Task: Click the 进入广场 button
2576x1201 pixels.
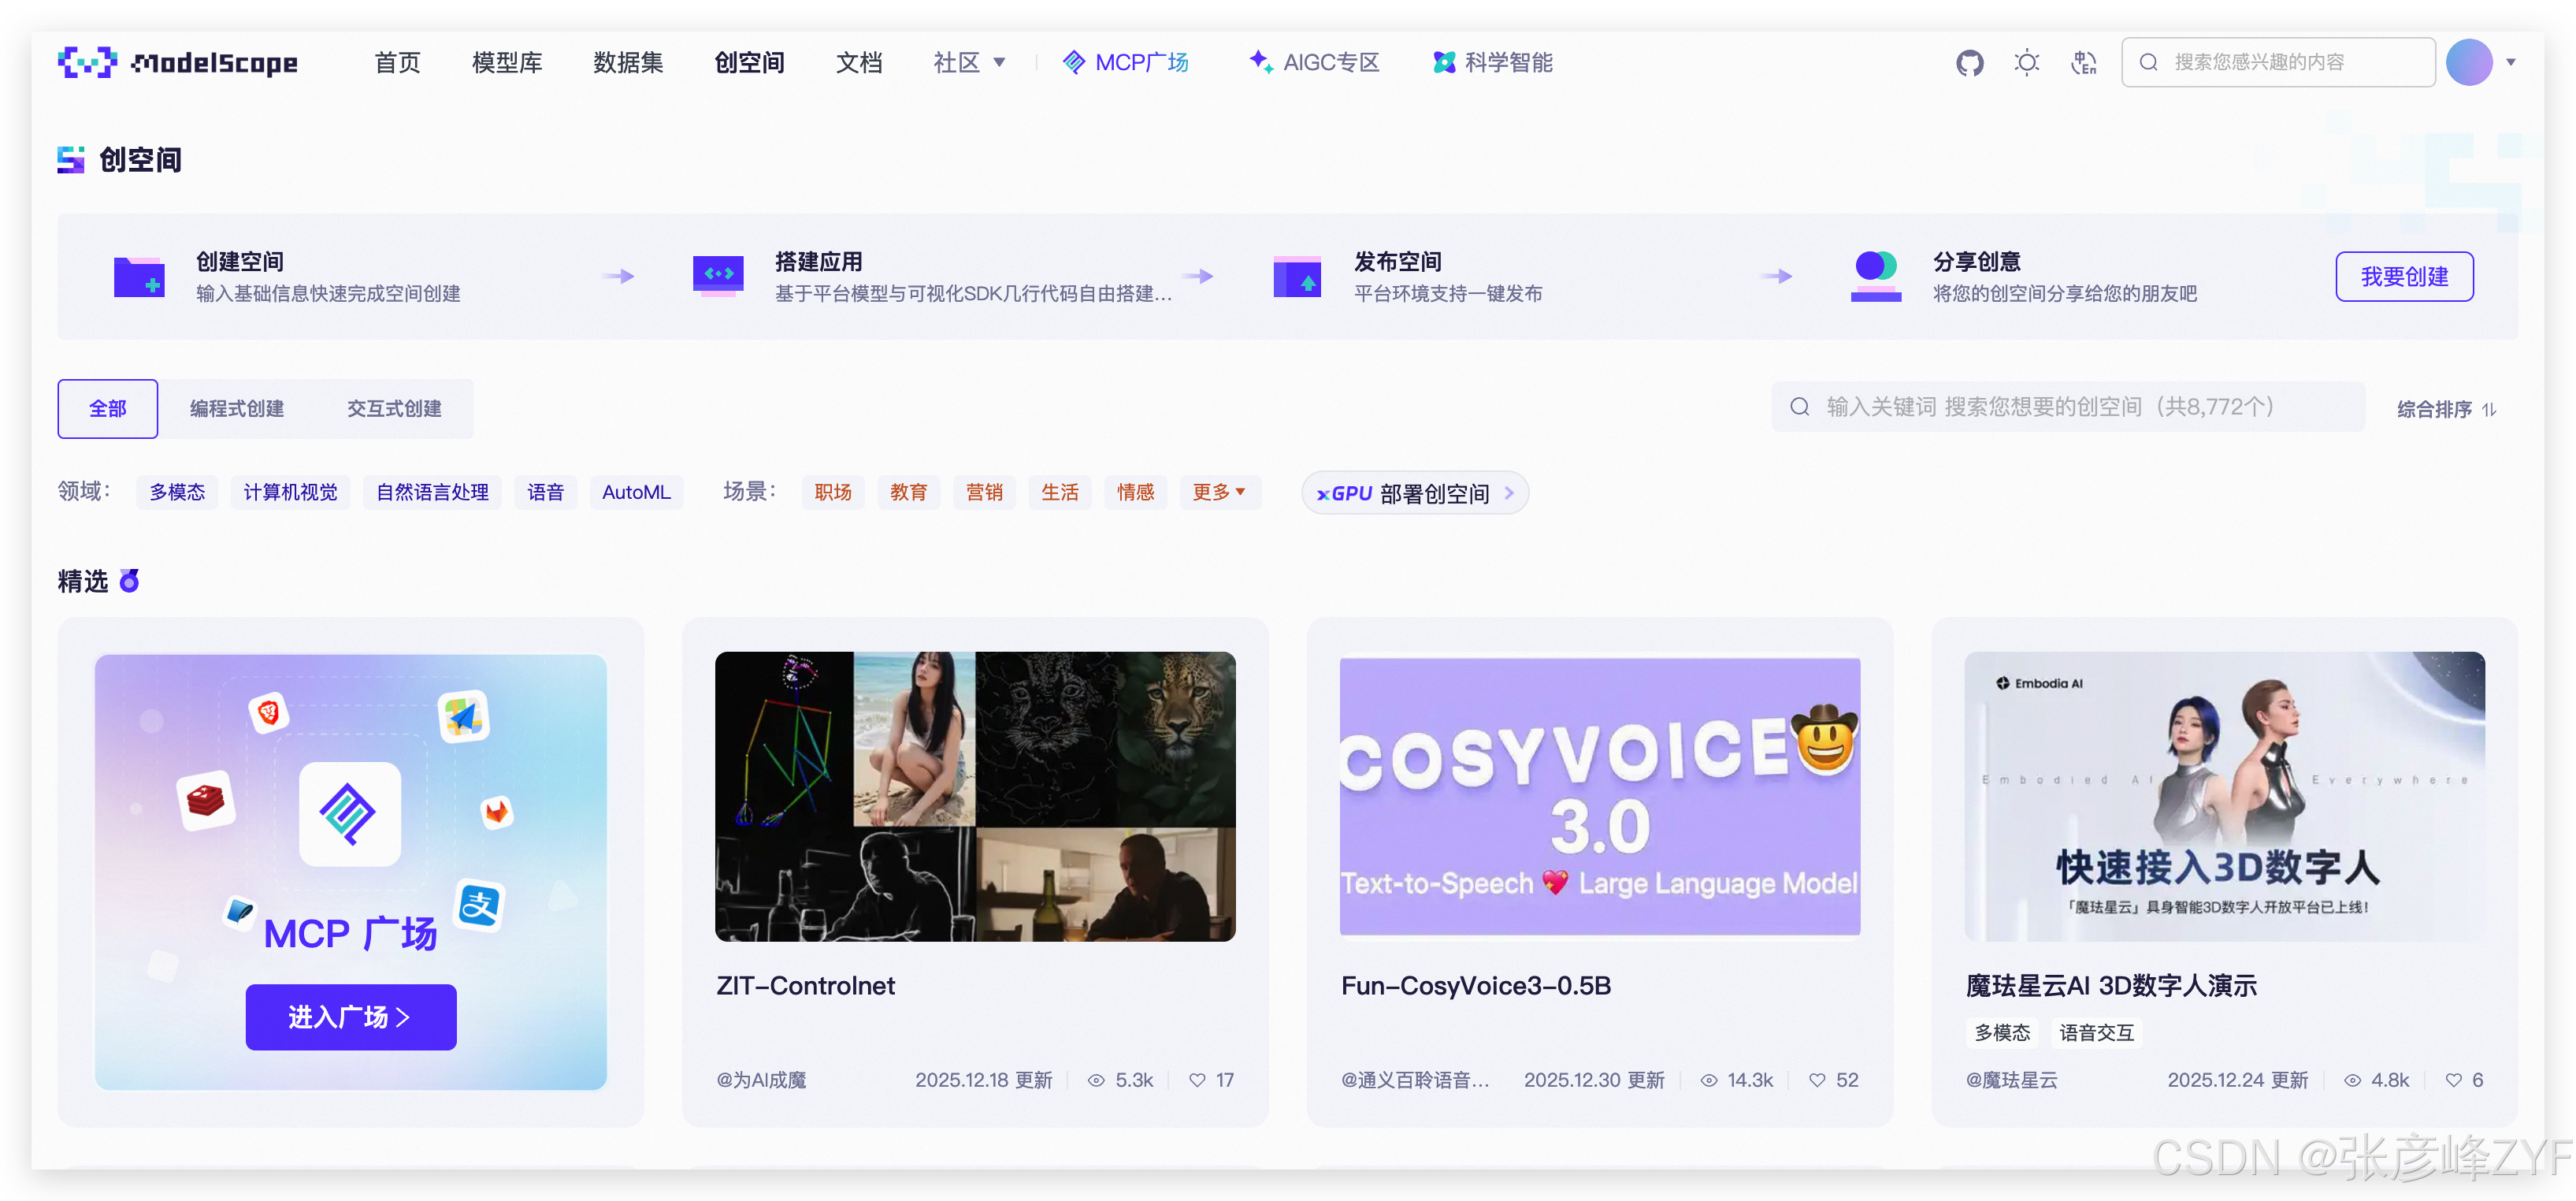Action: (x=351, y=1017)
